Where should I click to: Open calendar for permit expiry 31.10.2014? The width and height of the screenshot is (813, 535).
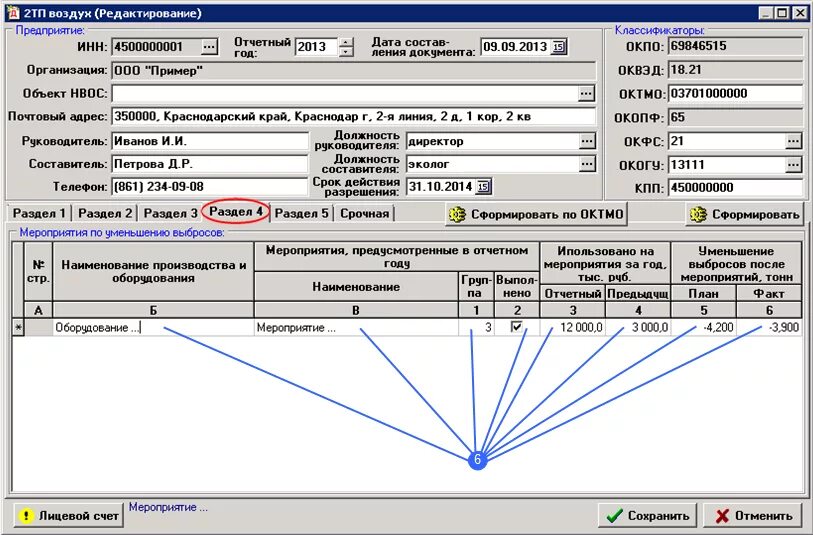(483, 186)
